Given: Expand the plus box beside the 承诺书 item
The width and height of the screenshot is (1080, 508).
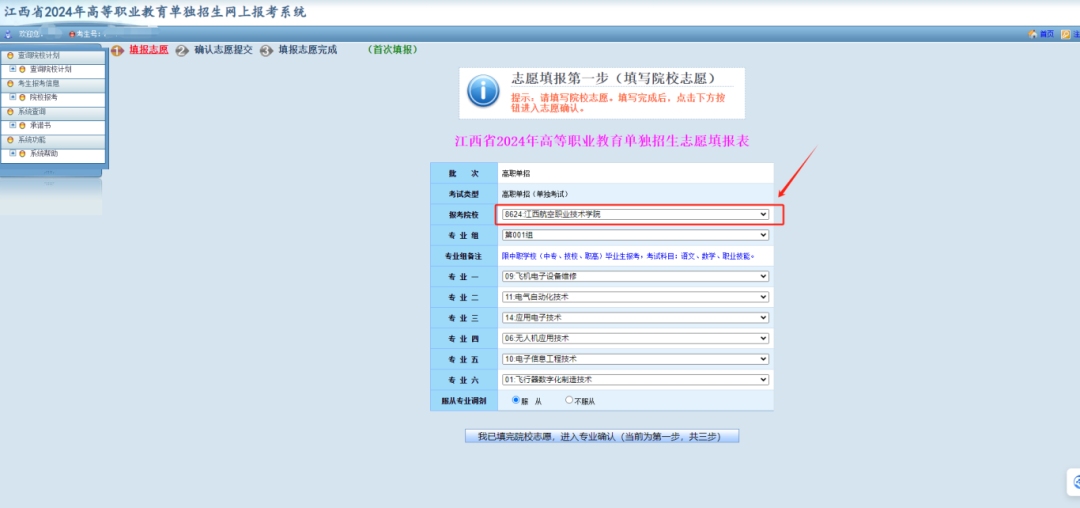Looking at the screenshot, I should (12, 125).
